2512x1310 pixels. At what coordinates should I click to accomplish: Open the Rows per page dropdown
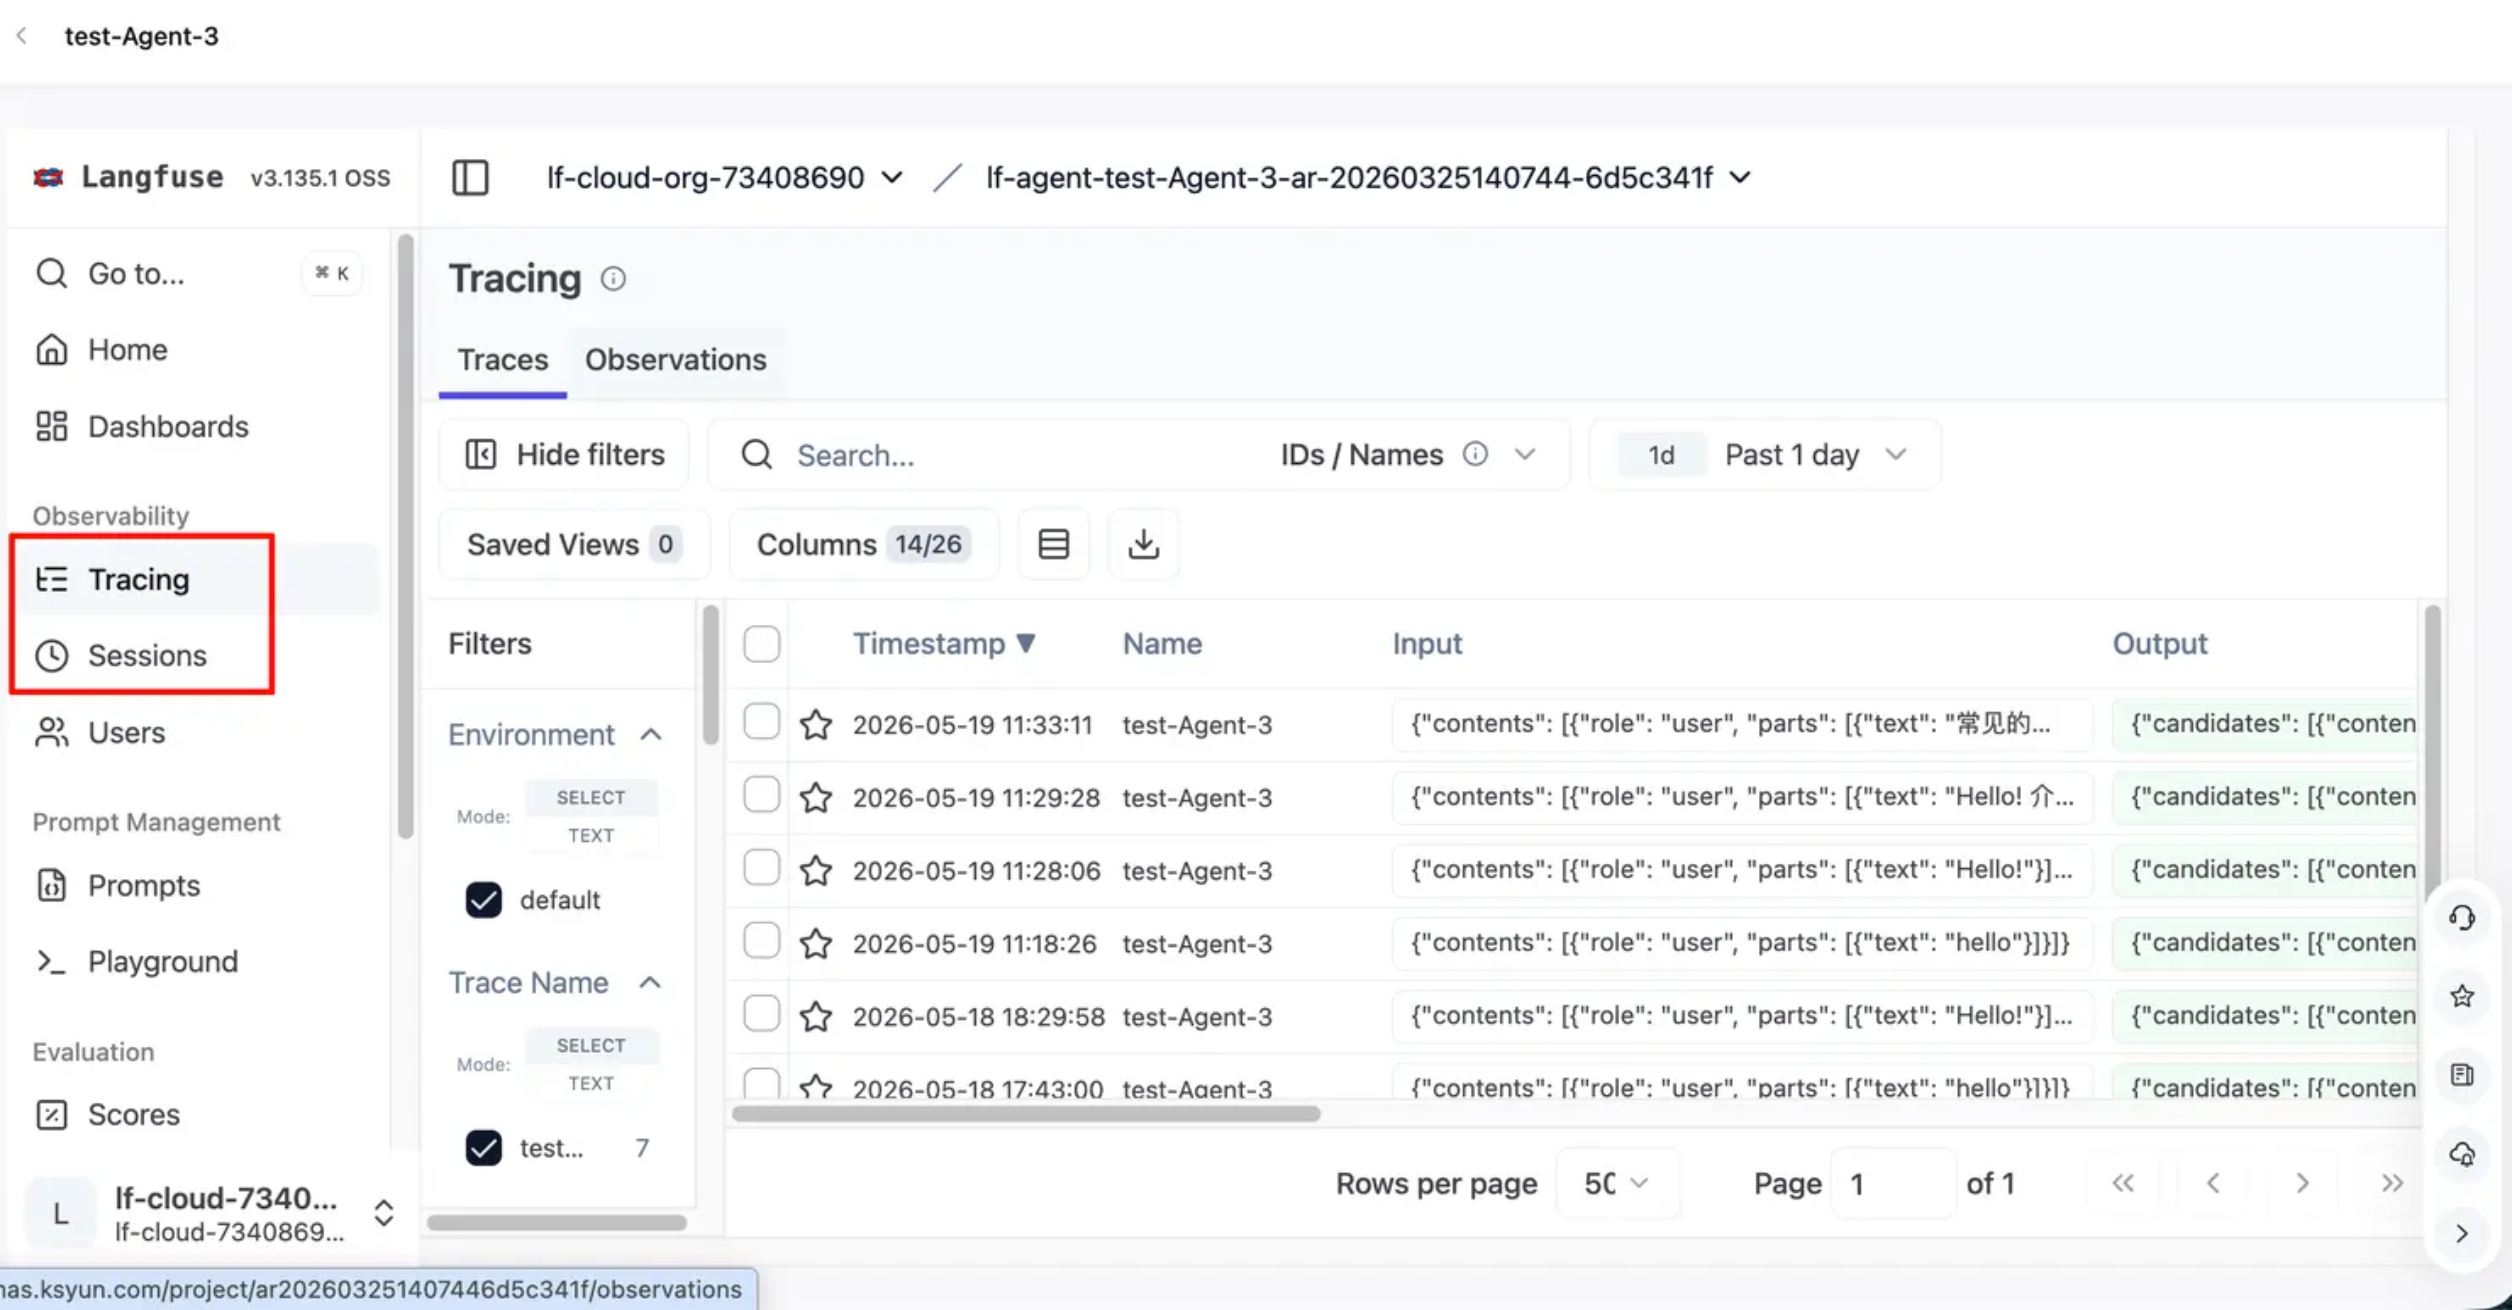pyautogui.click(x=1617, y=1184)
